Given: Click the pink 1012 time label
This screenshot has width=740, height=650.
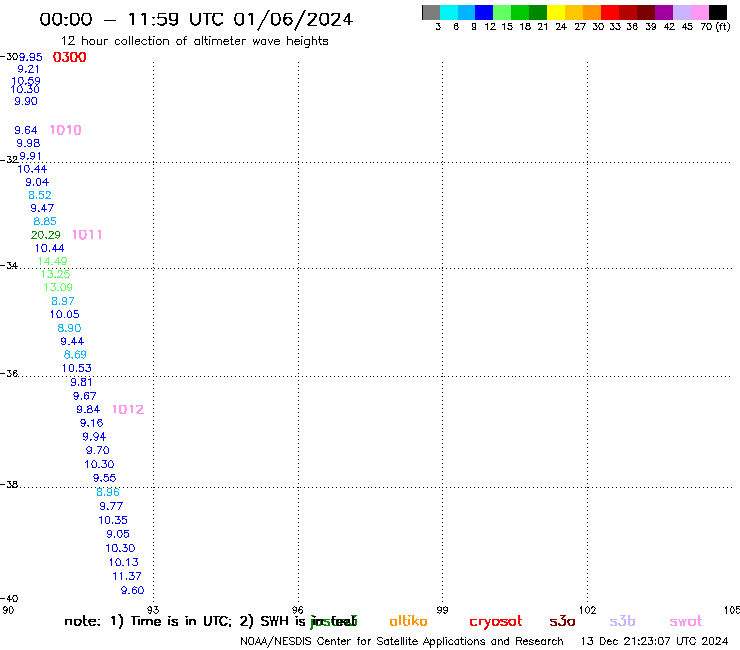Looking at the screenshot, I should [x=128, y=409].
